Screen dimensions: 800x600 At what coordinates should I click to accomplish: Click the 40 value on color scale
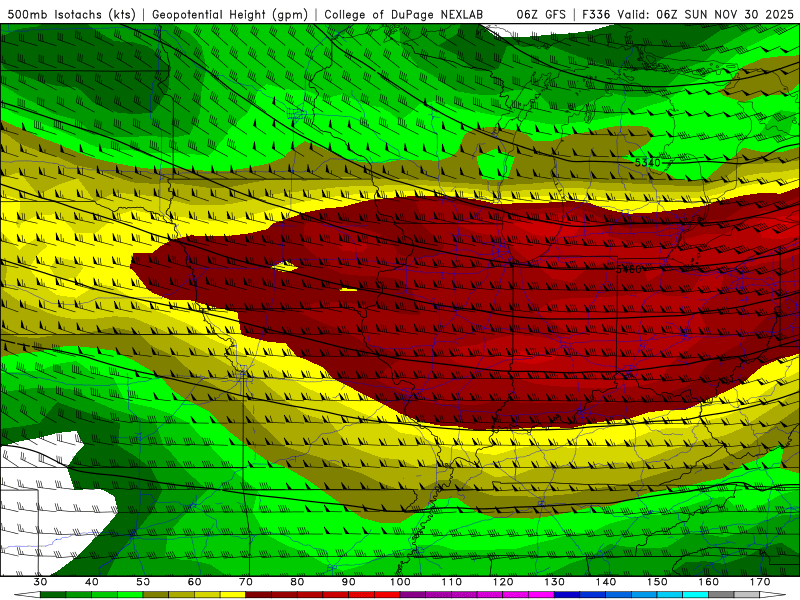(x=92, y=582)
